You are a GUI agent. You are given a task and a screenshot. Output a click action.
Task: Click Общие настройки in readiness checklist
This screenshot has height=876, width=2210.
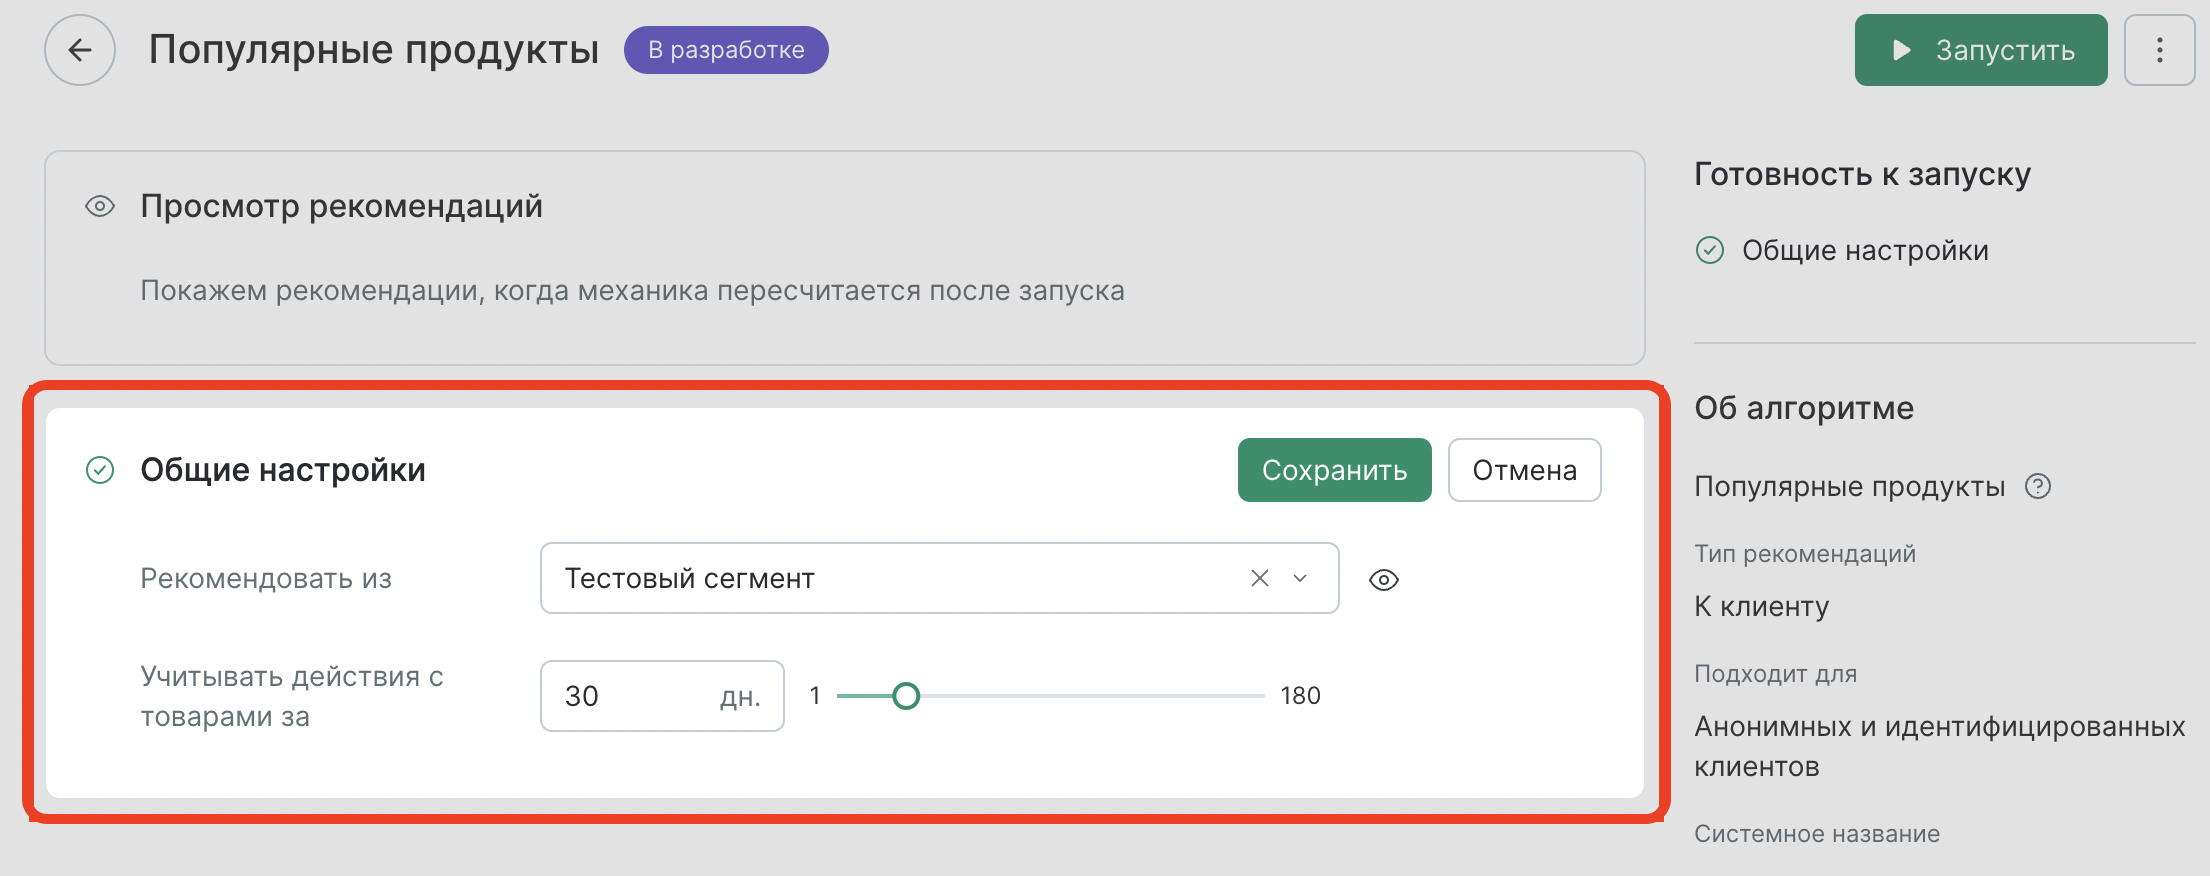coord(1865,250)
